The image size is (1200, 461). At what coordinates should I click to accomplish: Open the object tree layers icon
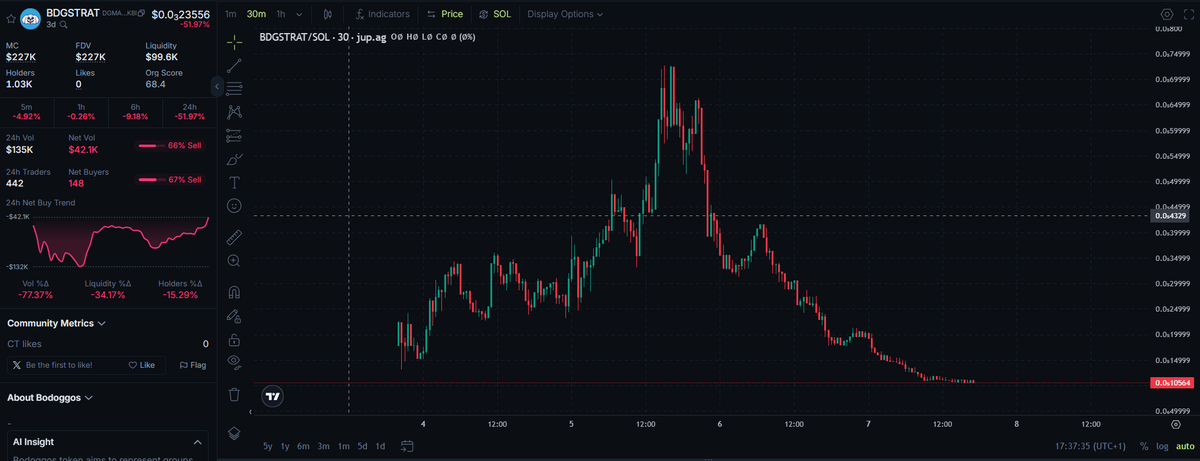click(x=234, y=433)
